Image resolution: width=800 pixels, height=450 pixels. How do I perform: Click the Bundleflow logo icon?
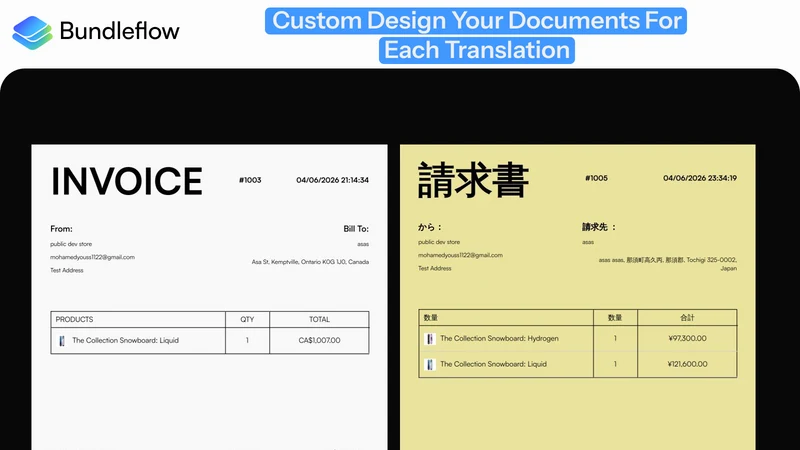tap(32, 33)
